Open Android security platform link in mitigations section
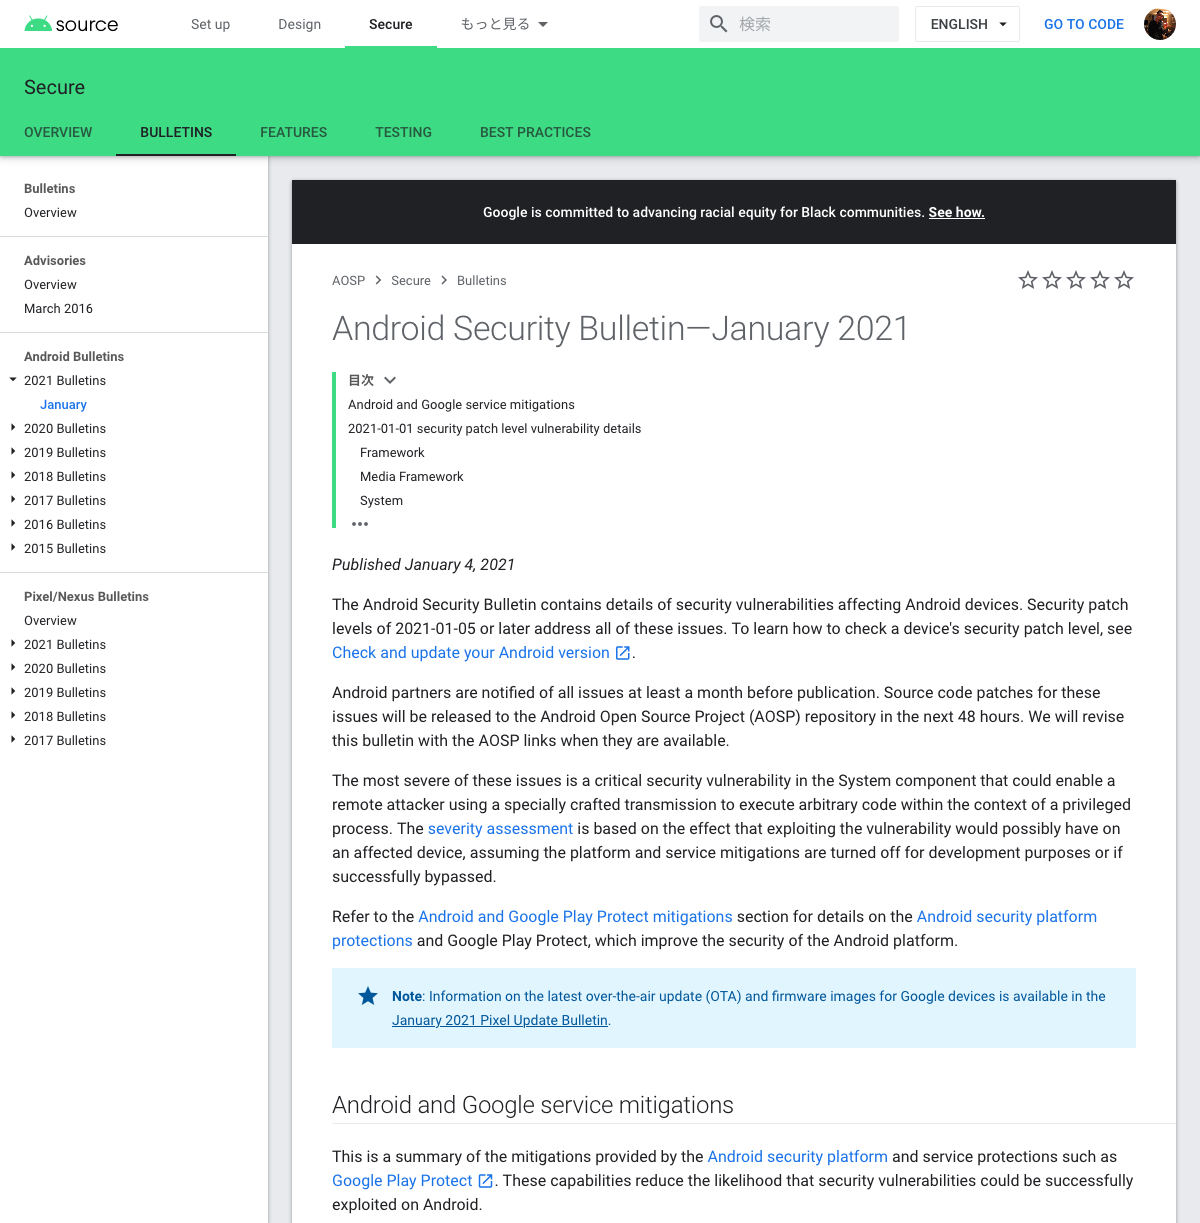 pyautogui.click(x=797, y=1157)
